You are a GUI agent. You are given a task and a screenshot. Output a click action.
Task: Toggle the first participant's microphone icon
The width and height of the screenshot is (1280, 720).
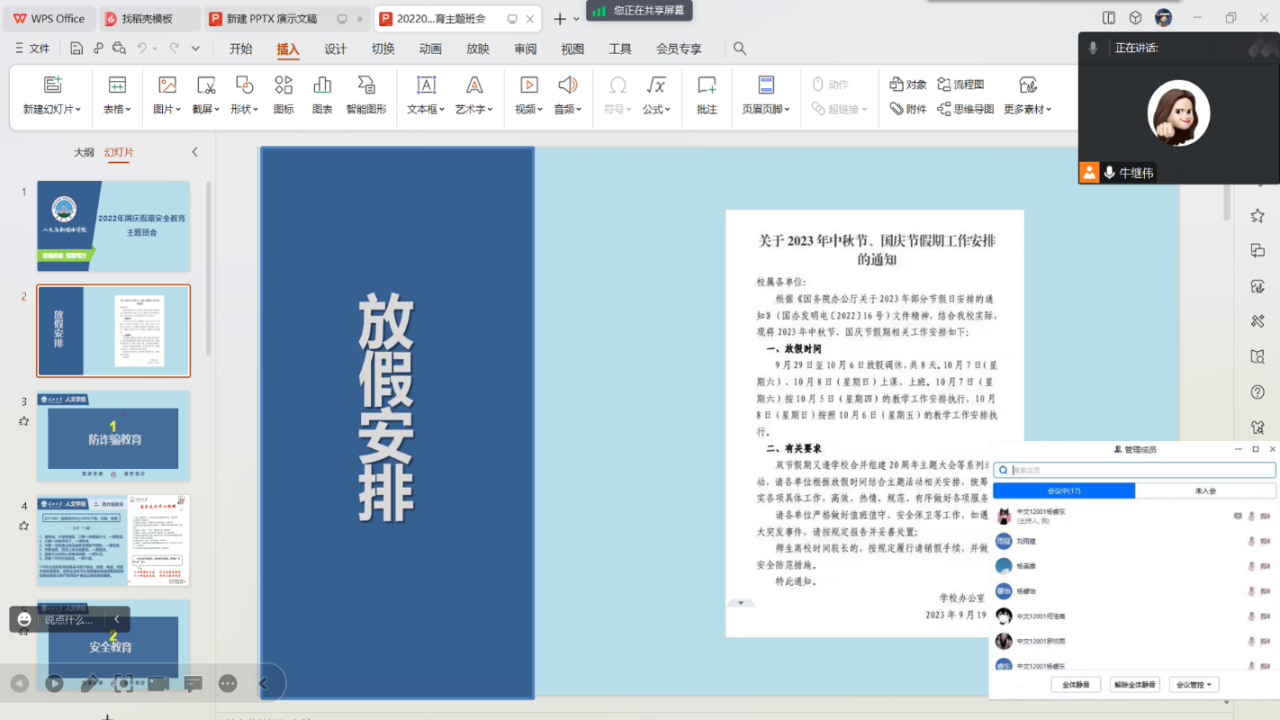[x=1250, y=516]
